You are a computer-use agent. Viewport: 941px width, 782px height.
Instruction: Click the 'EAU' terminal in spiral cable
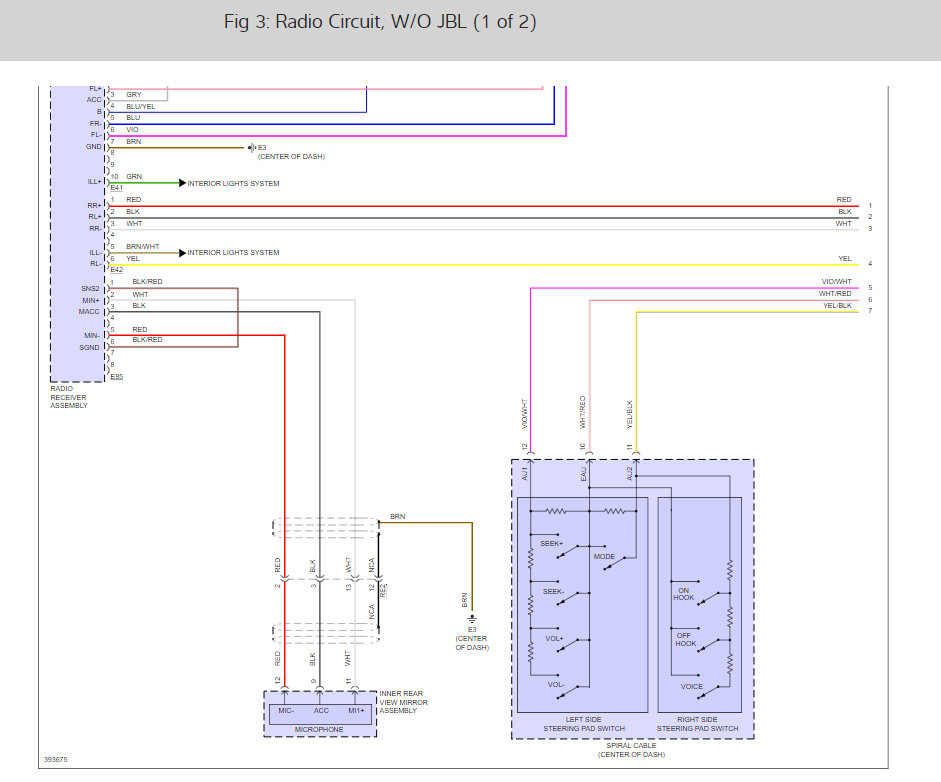(x=583, y=474)
